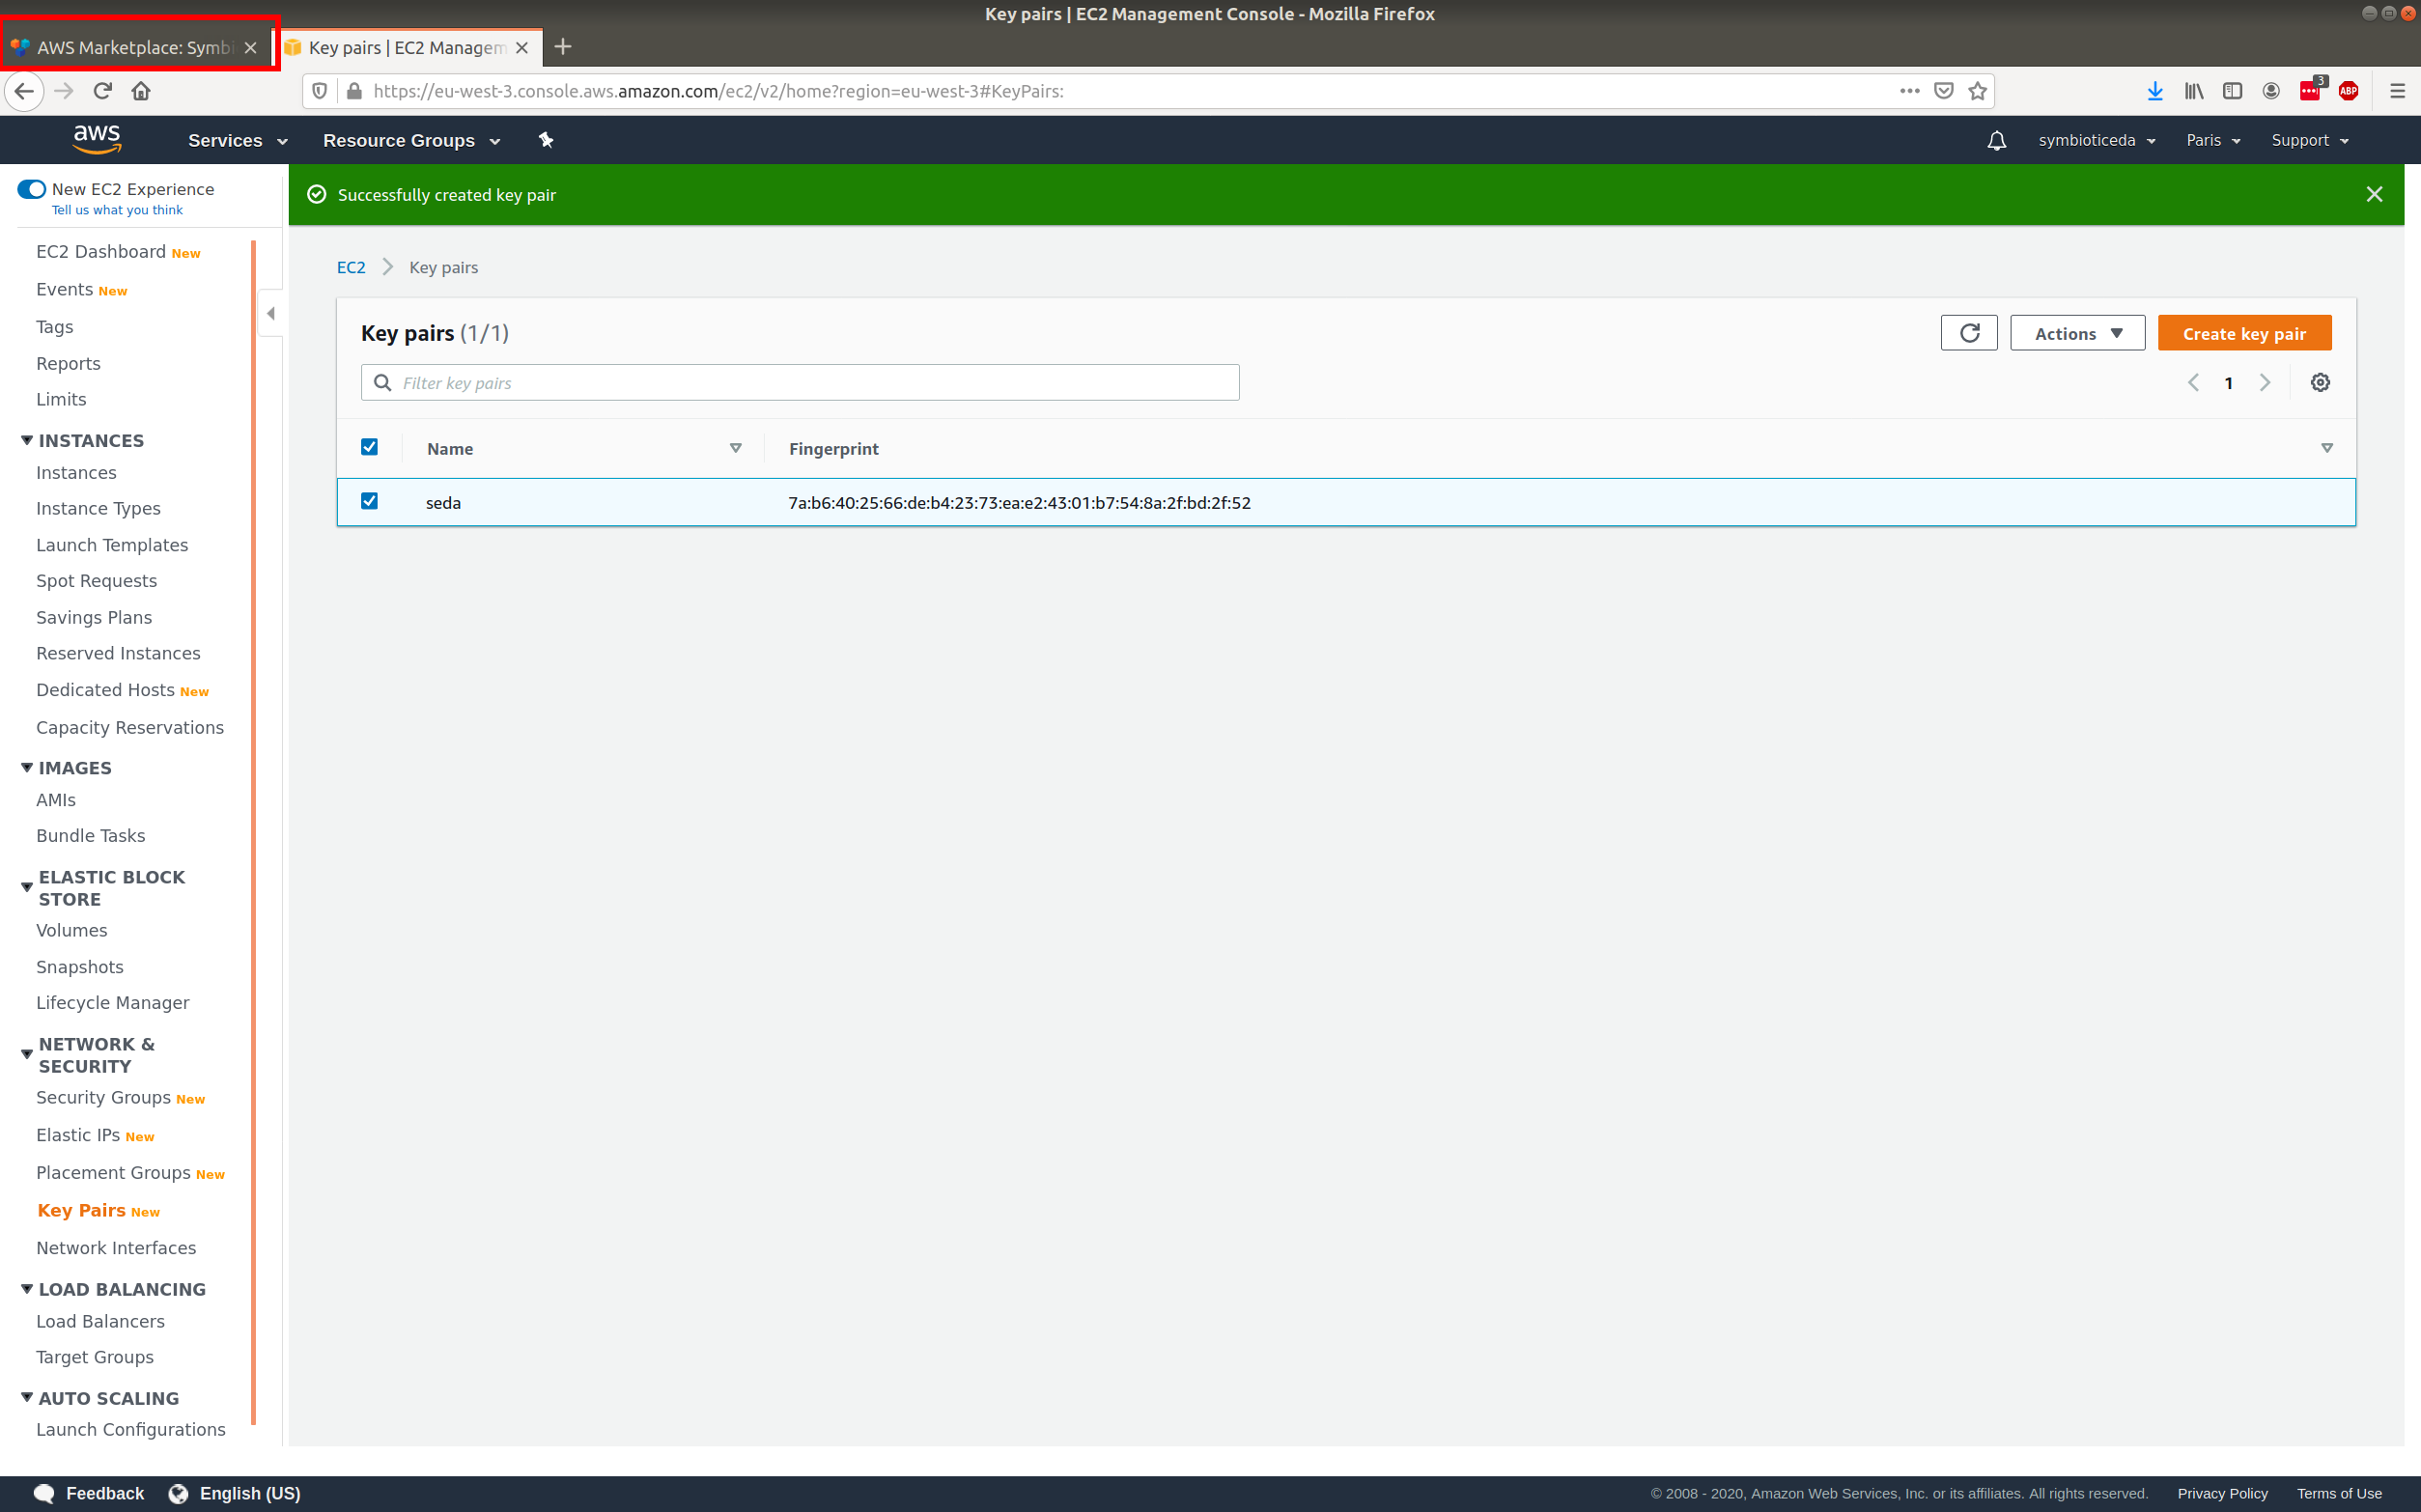2421x1512 pixels.
Task: Uncheck the seda key pair checkbox
Action: pyautogui.click(x=369, y=501)
